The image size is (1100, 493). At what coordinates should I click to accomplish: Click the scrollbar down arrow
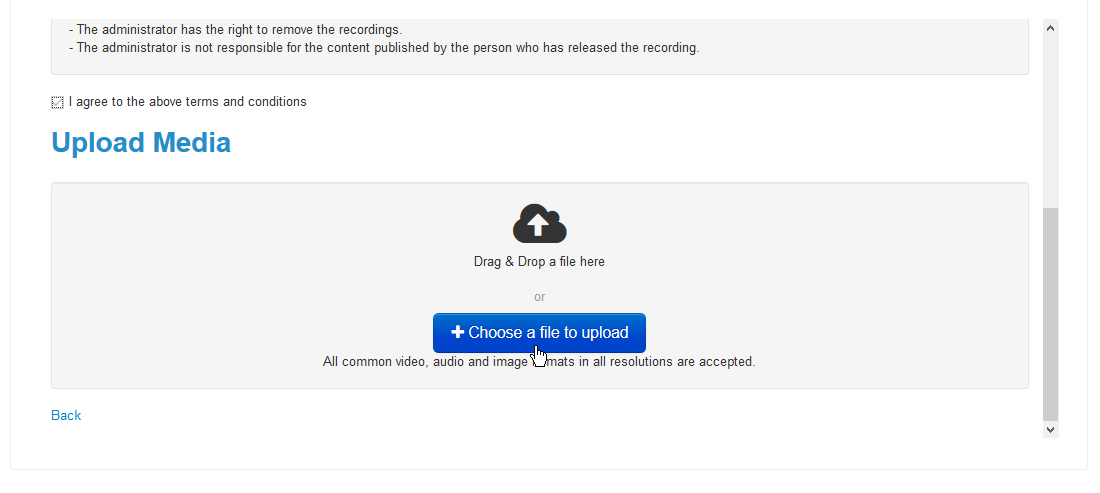point(1050,429)
